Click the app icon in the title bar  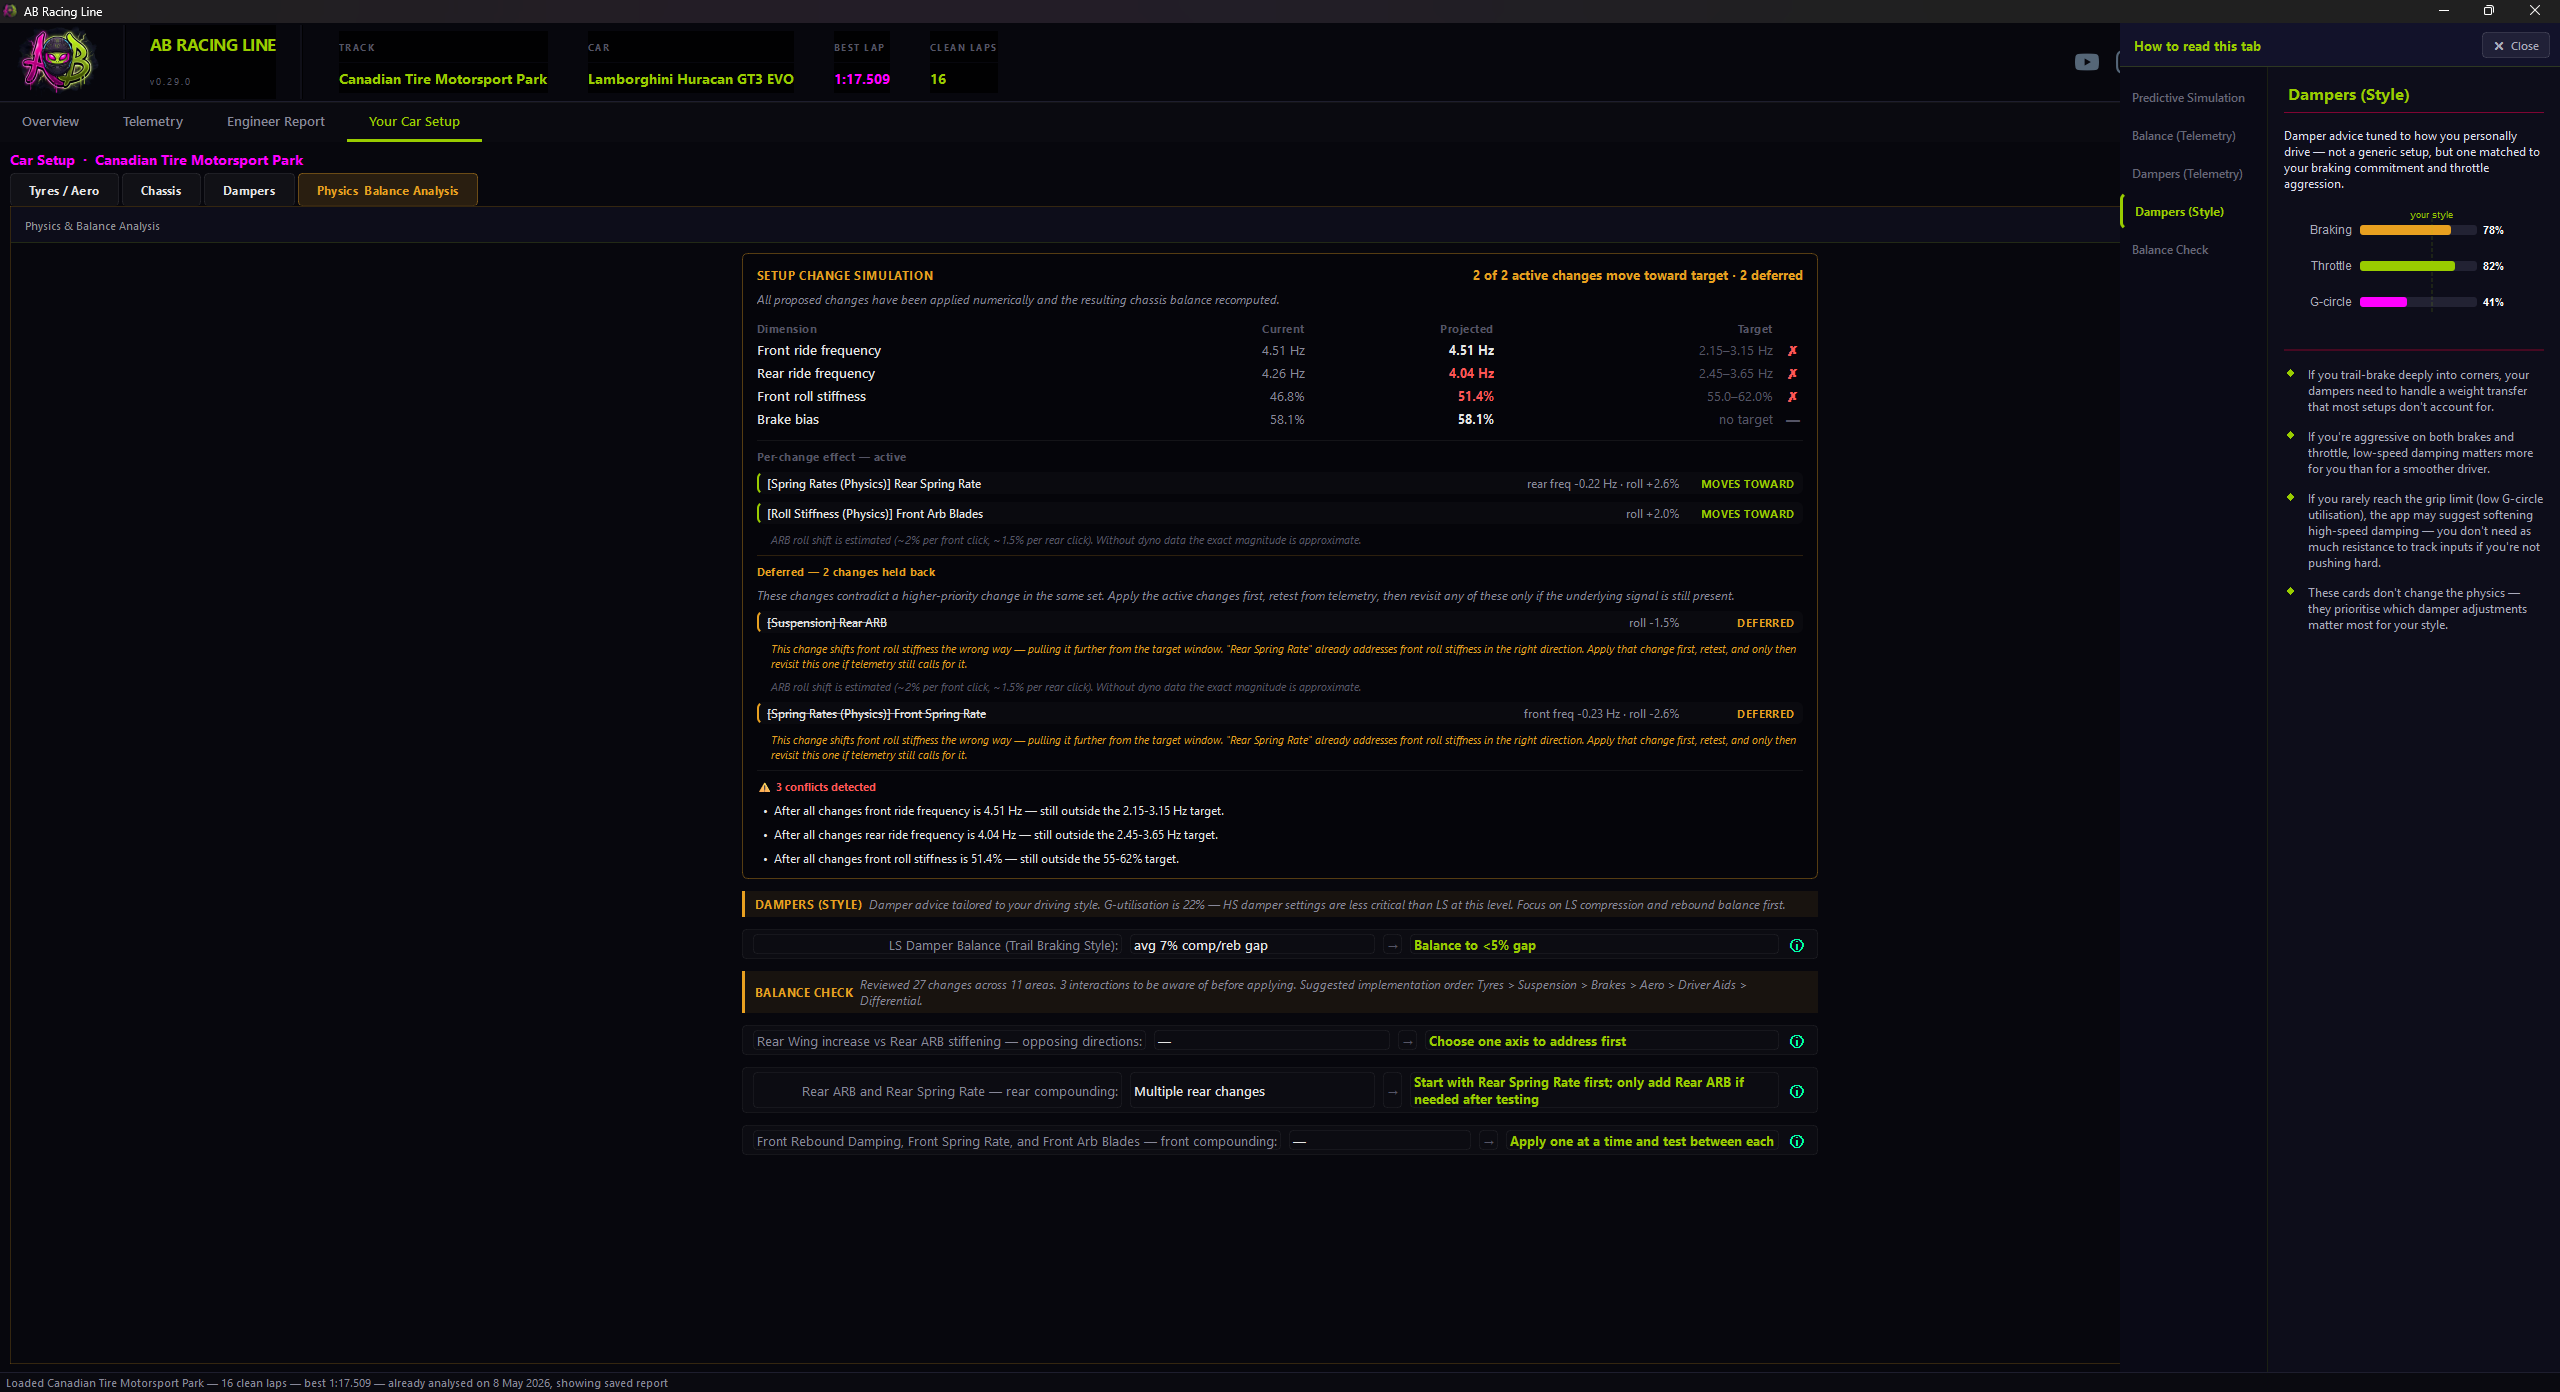[x=10, y=11]
